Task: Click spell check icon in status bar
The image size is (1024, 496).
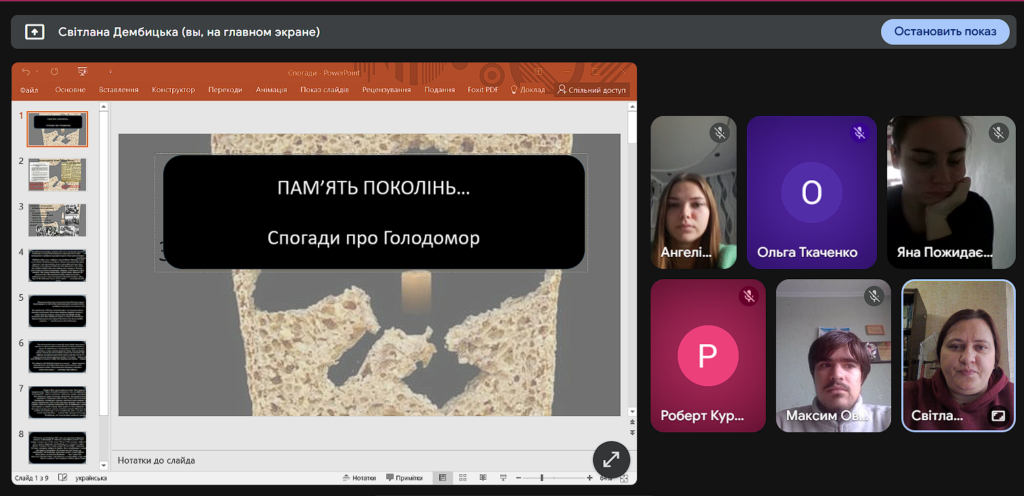Action: (63, 478)
